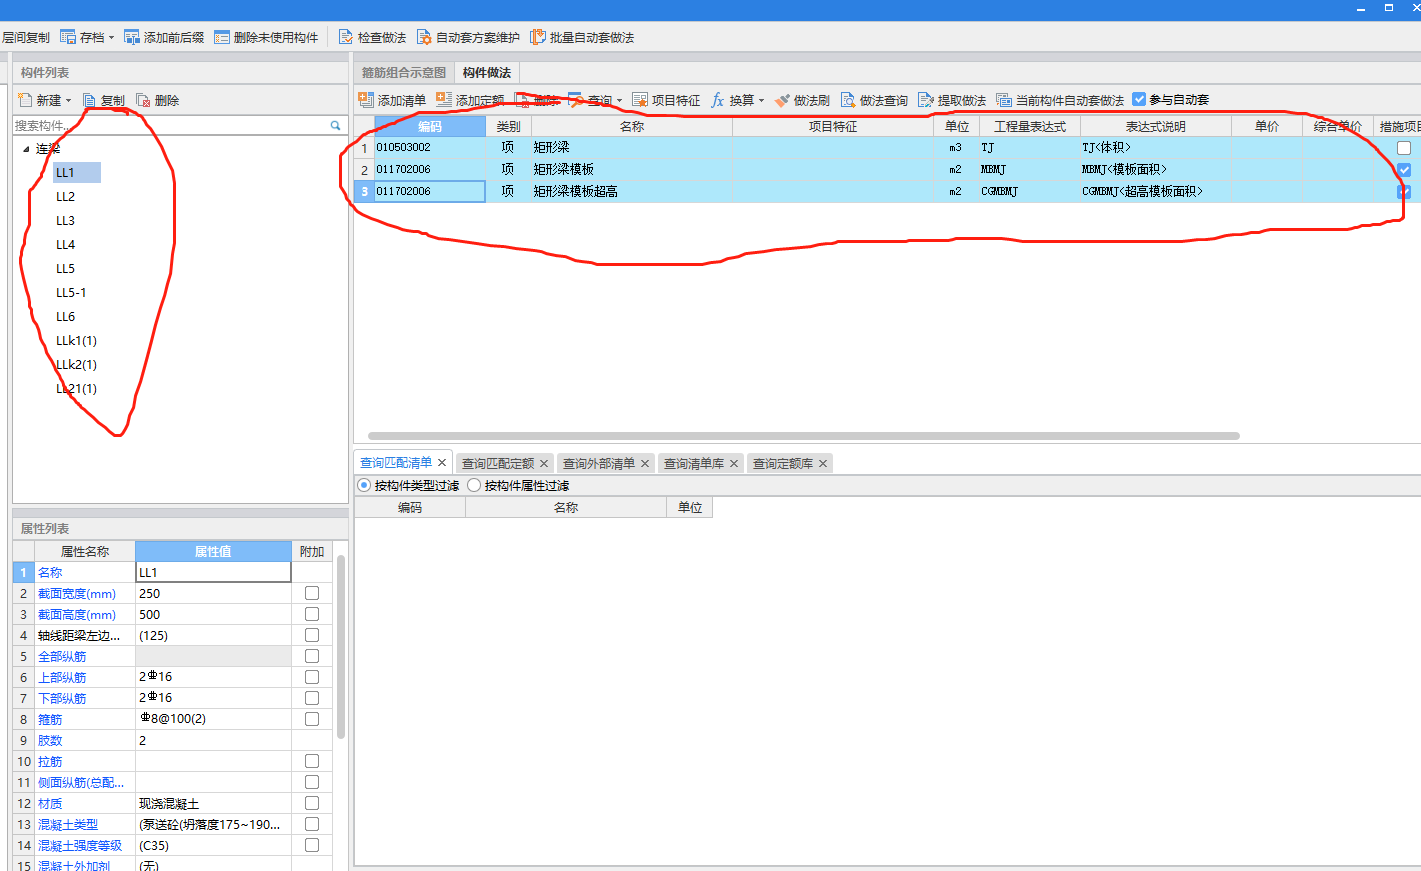
Task: Open 查询 dropdown arrow
Action: point(619,101)
